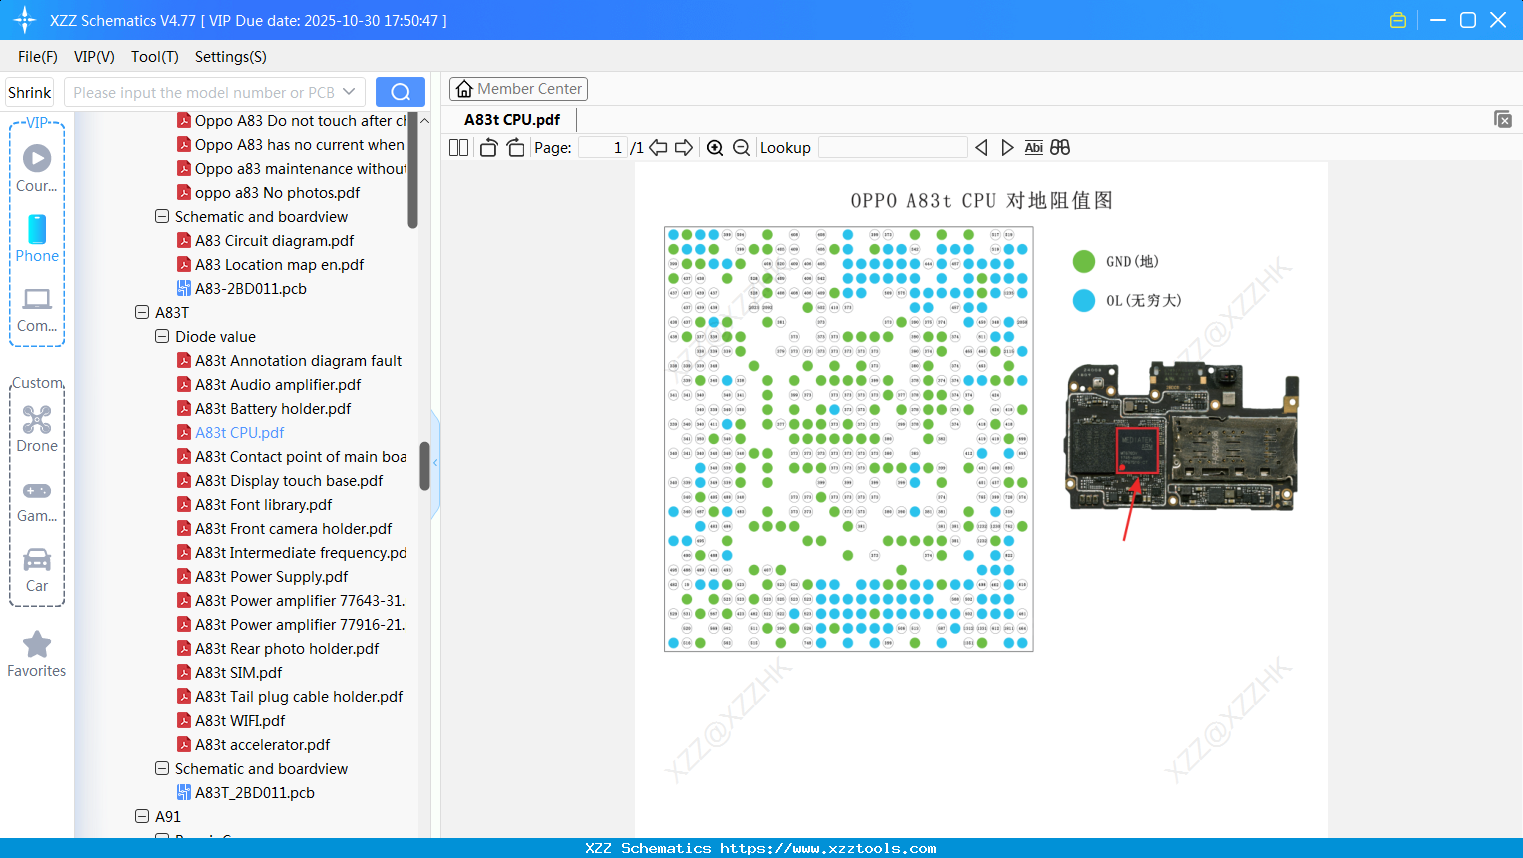
Task: Rotate page counter-clockwise
Action: click(488, 147)
